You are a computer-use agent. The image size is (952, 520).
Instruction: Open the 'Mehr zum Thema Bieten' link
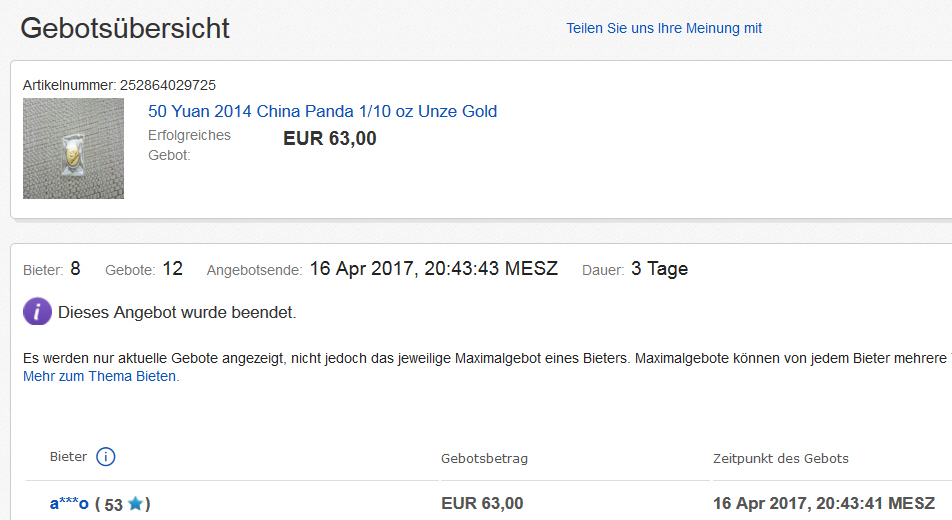point(101,376)
